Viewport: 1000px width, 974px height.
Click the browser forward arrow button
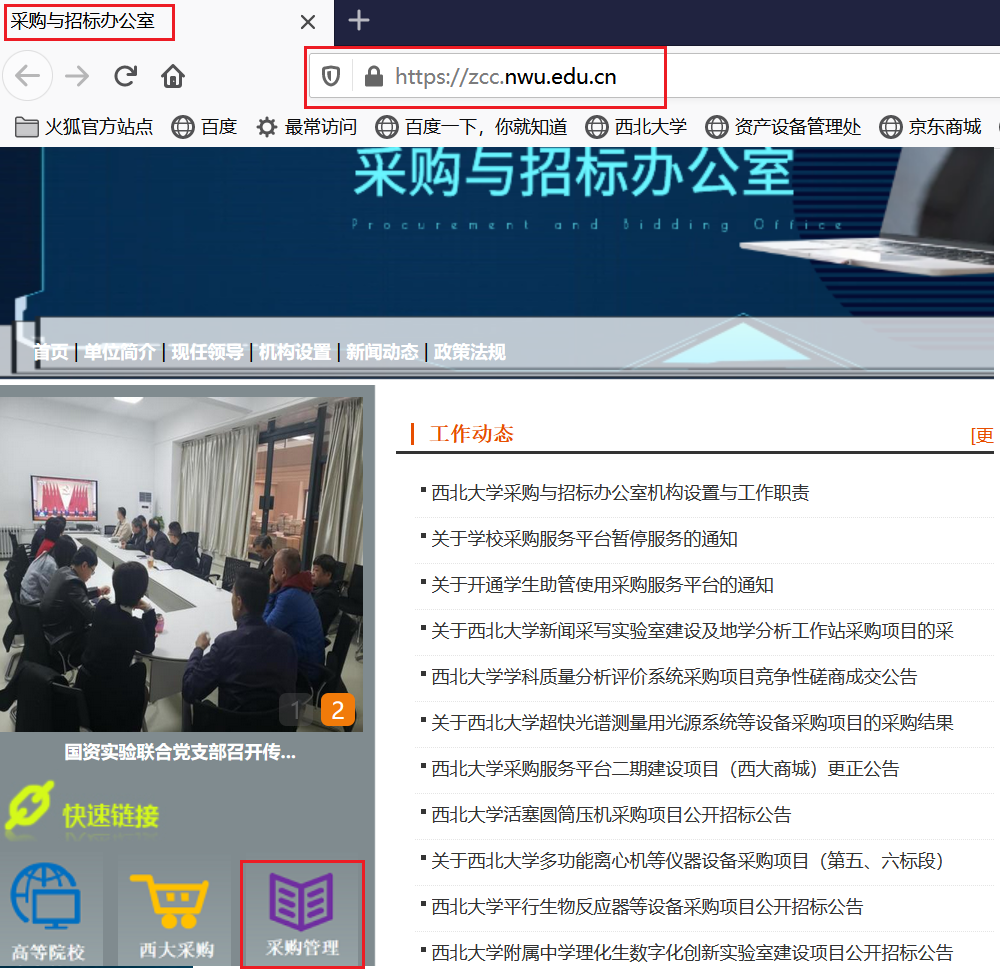click(x=77, y=76)
